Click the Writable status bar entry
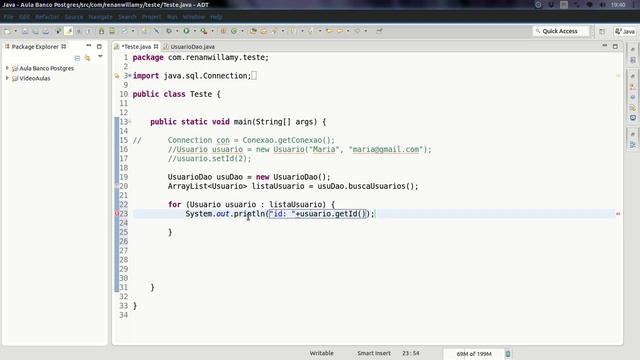This screenshot has height=360, width=640. point(321,353)
